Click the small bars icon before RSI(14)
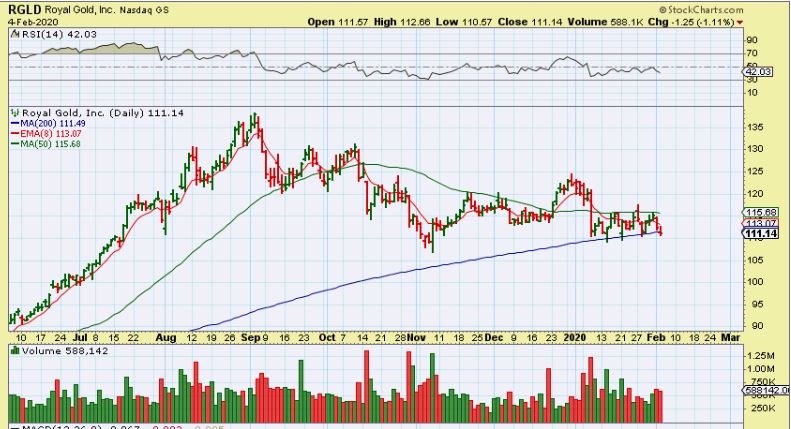The height and width of the screenshot is (429, 791). click(x=15, y=34)
